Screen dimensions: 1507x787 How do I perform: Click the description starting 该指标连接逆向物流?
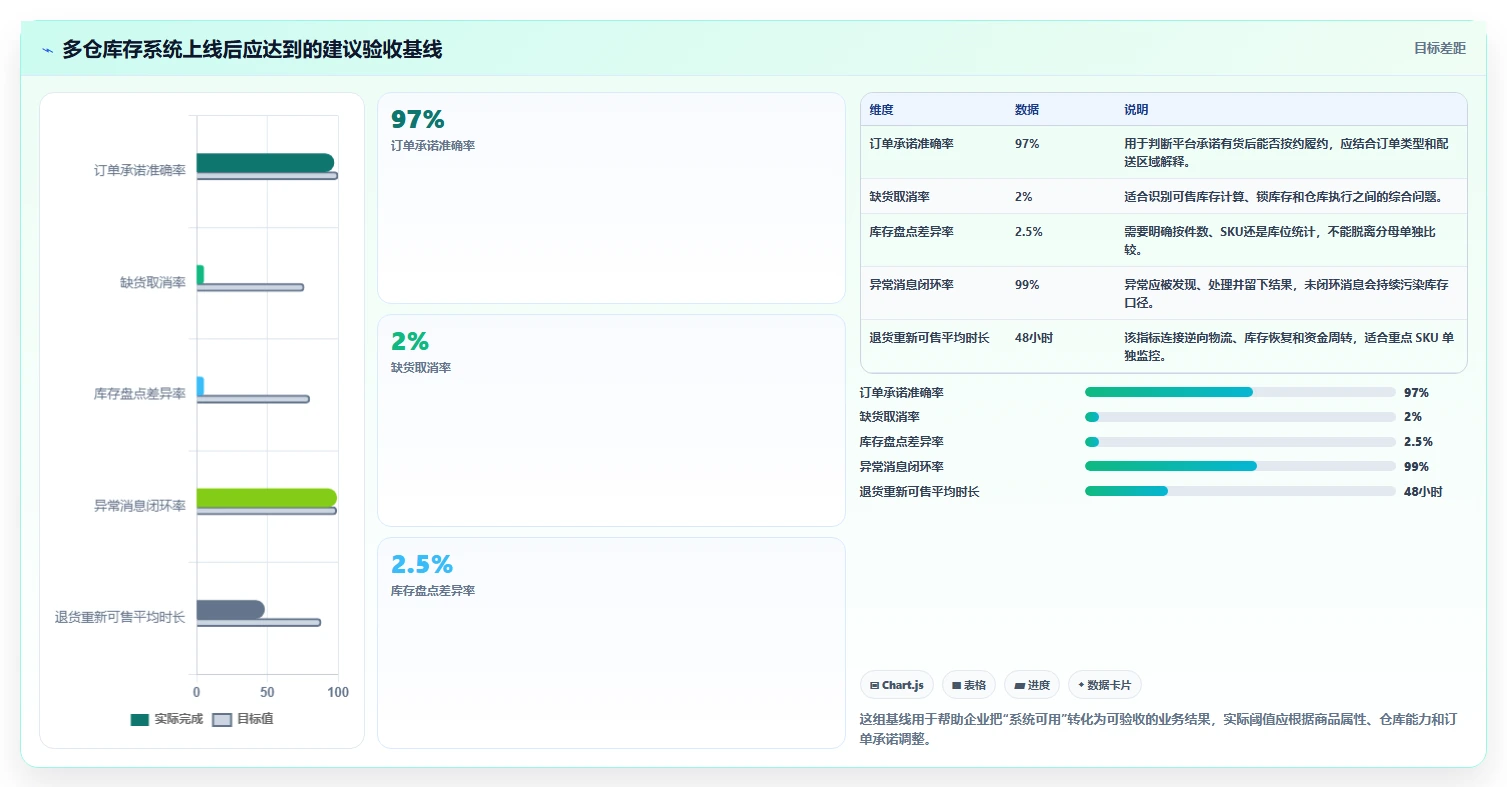1289,346
